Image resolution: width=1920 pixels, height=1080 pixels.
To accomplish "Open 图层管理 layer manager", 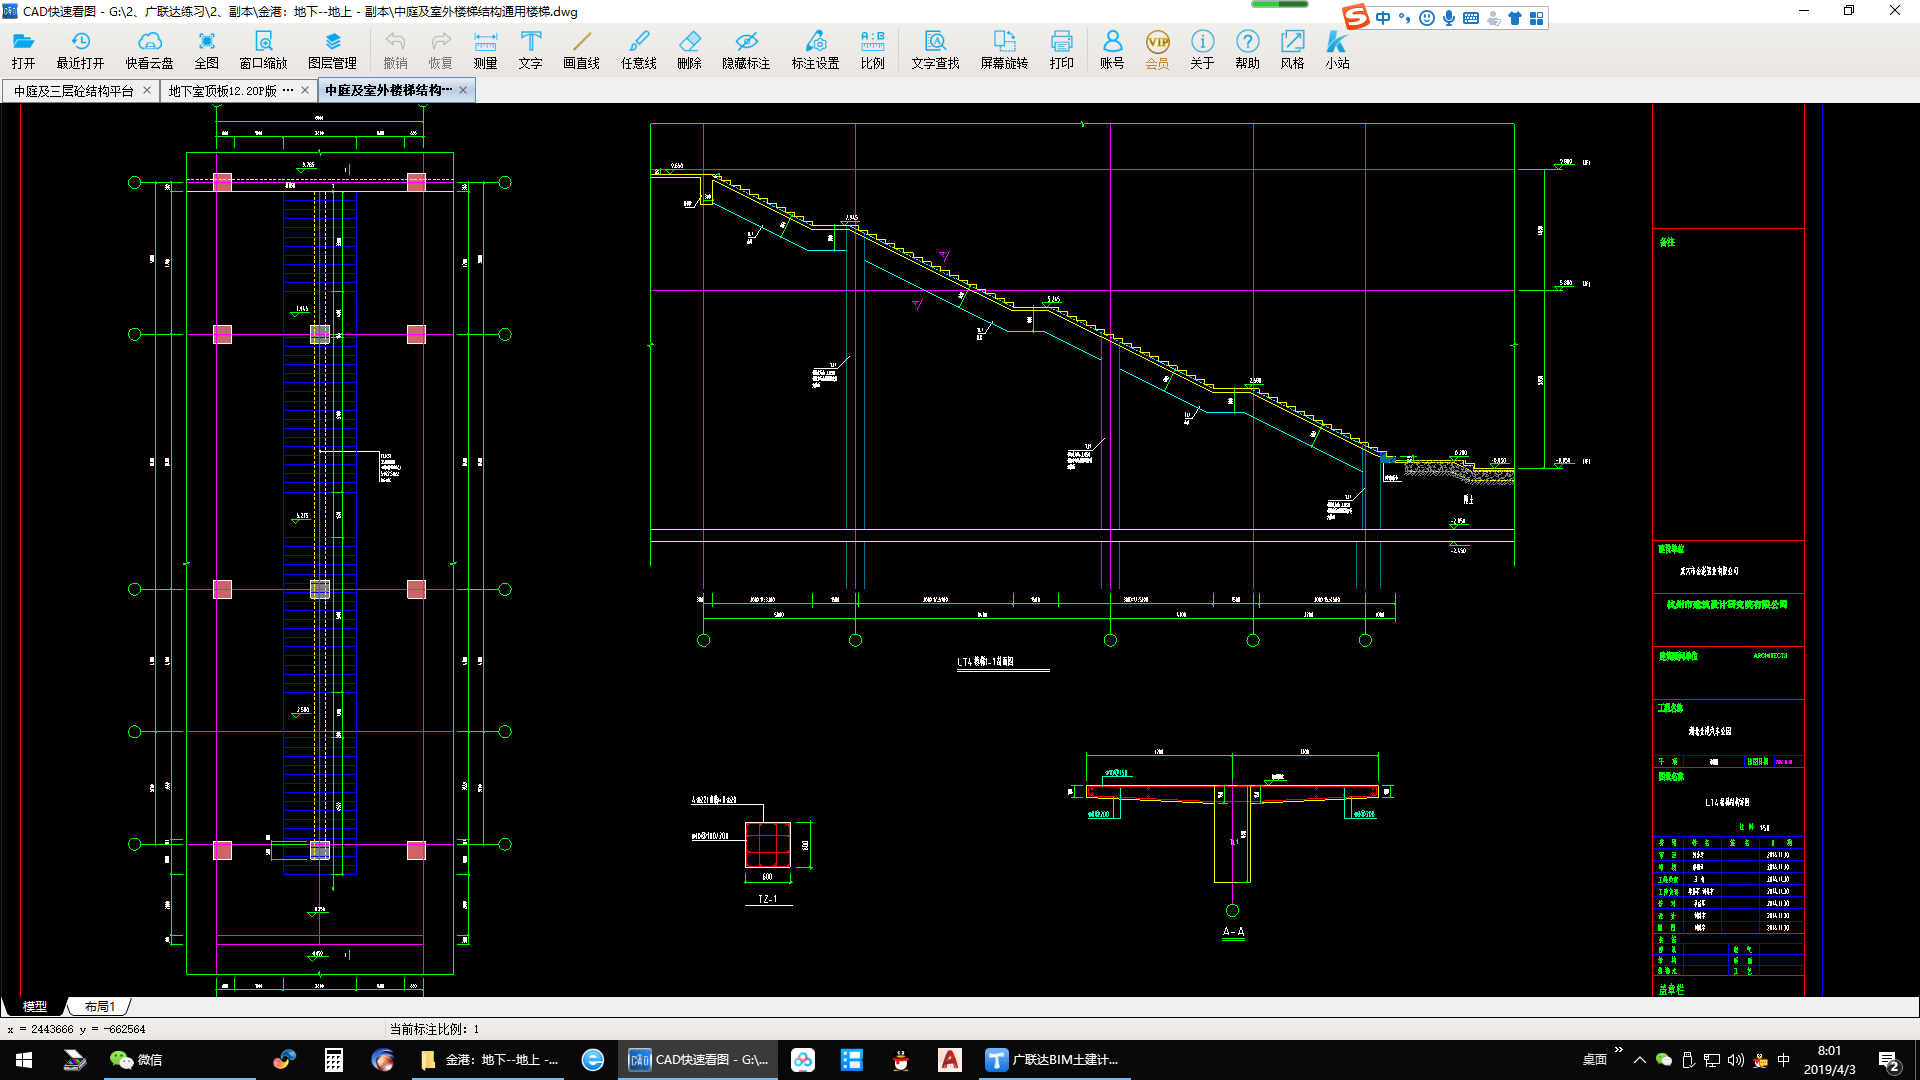I will click(332, 49).
